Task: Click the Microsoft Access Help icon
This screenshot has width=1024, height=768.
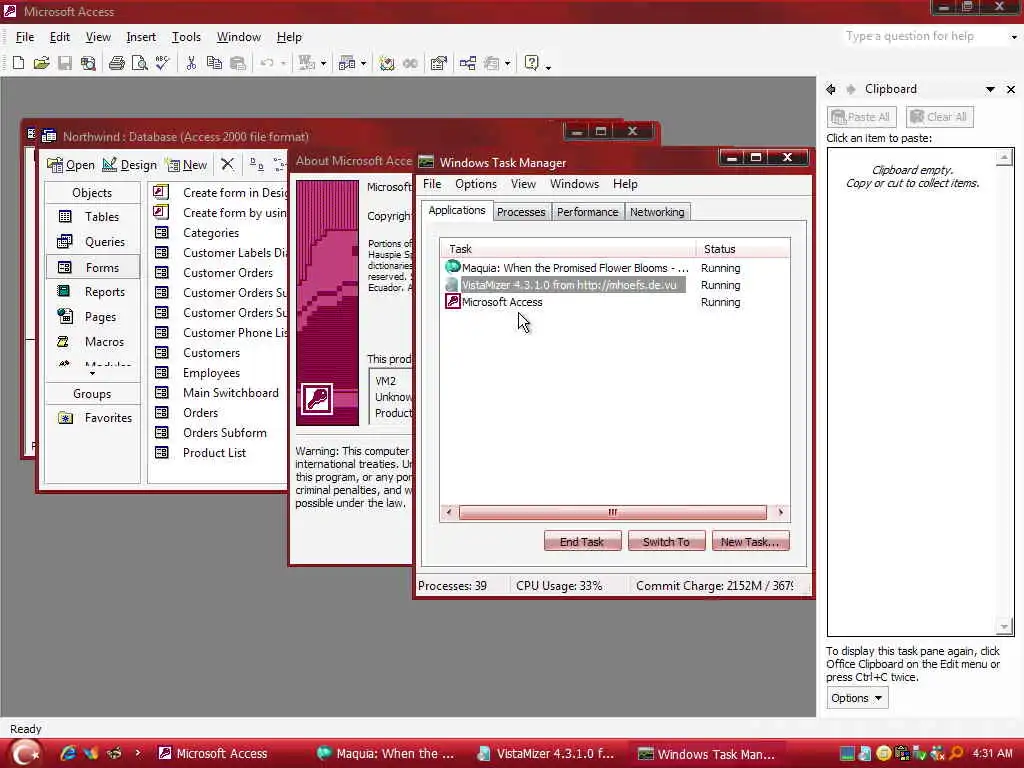Action: click(532, 63)
